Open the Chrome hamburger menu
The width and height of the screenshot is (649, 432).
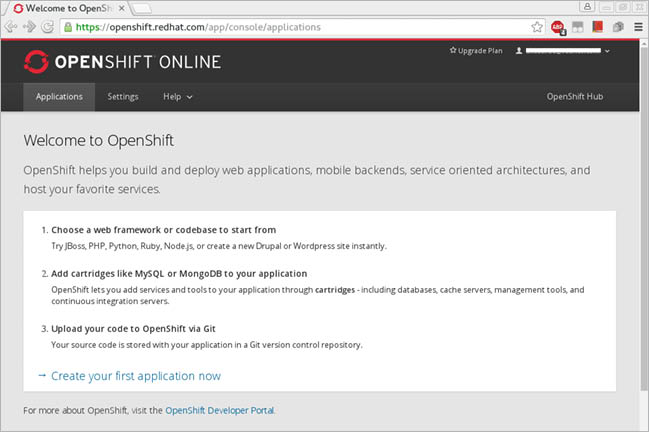(638, 27)
